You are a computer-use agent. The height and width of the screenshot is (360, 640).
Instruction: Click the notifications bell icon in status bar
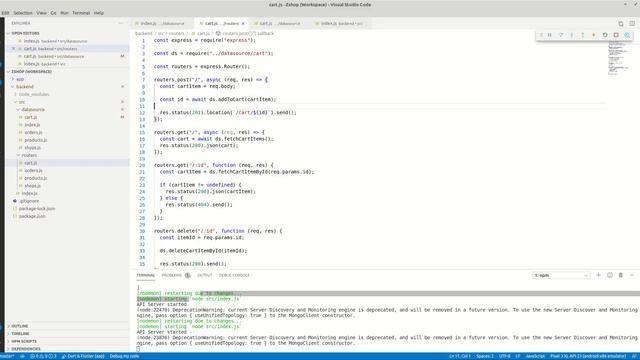click(x=634, y=356)
